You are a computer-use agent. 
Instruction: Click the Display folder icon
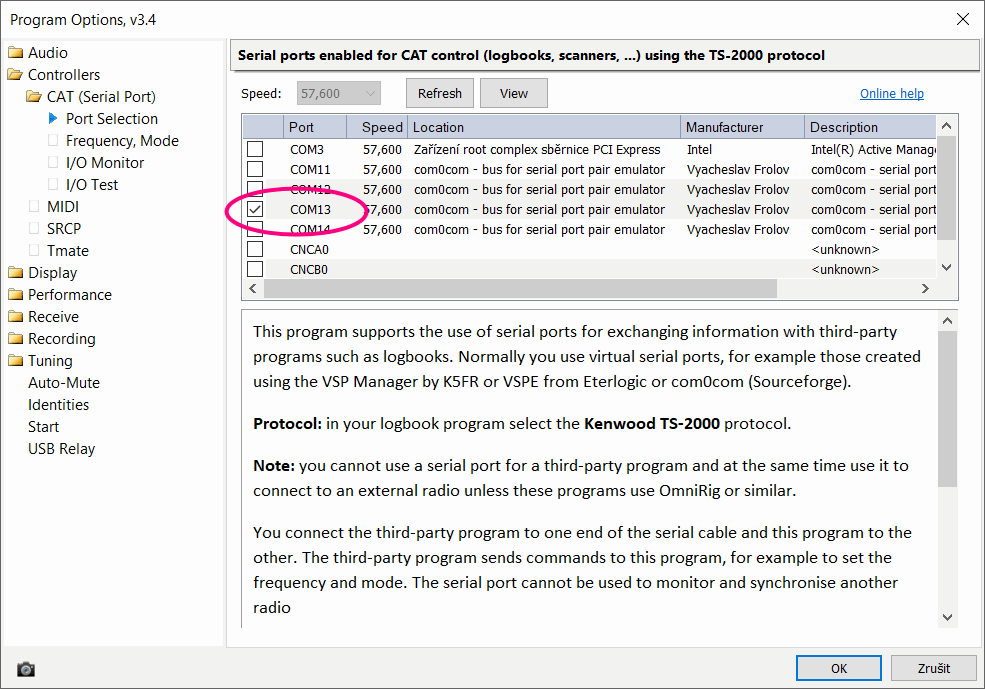tap(16, 272)
